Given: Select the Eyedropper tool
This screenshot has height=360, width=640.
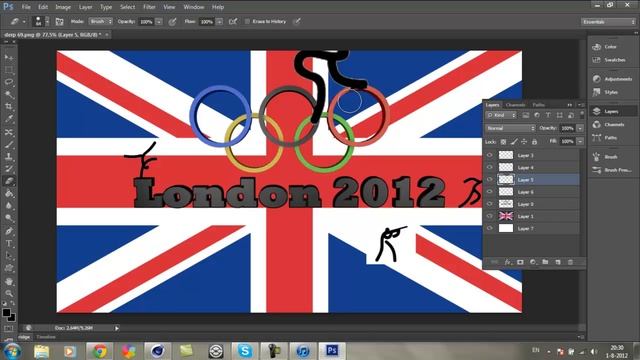Looking at the screenshot, I should tap(9, 120).
